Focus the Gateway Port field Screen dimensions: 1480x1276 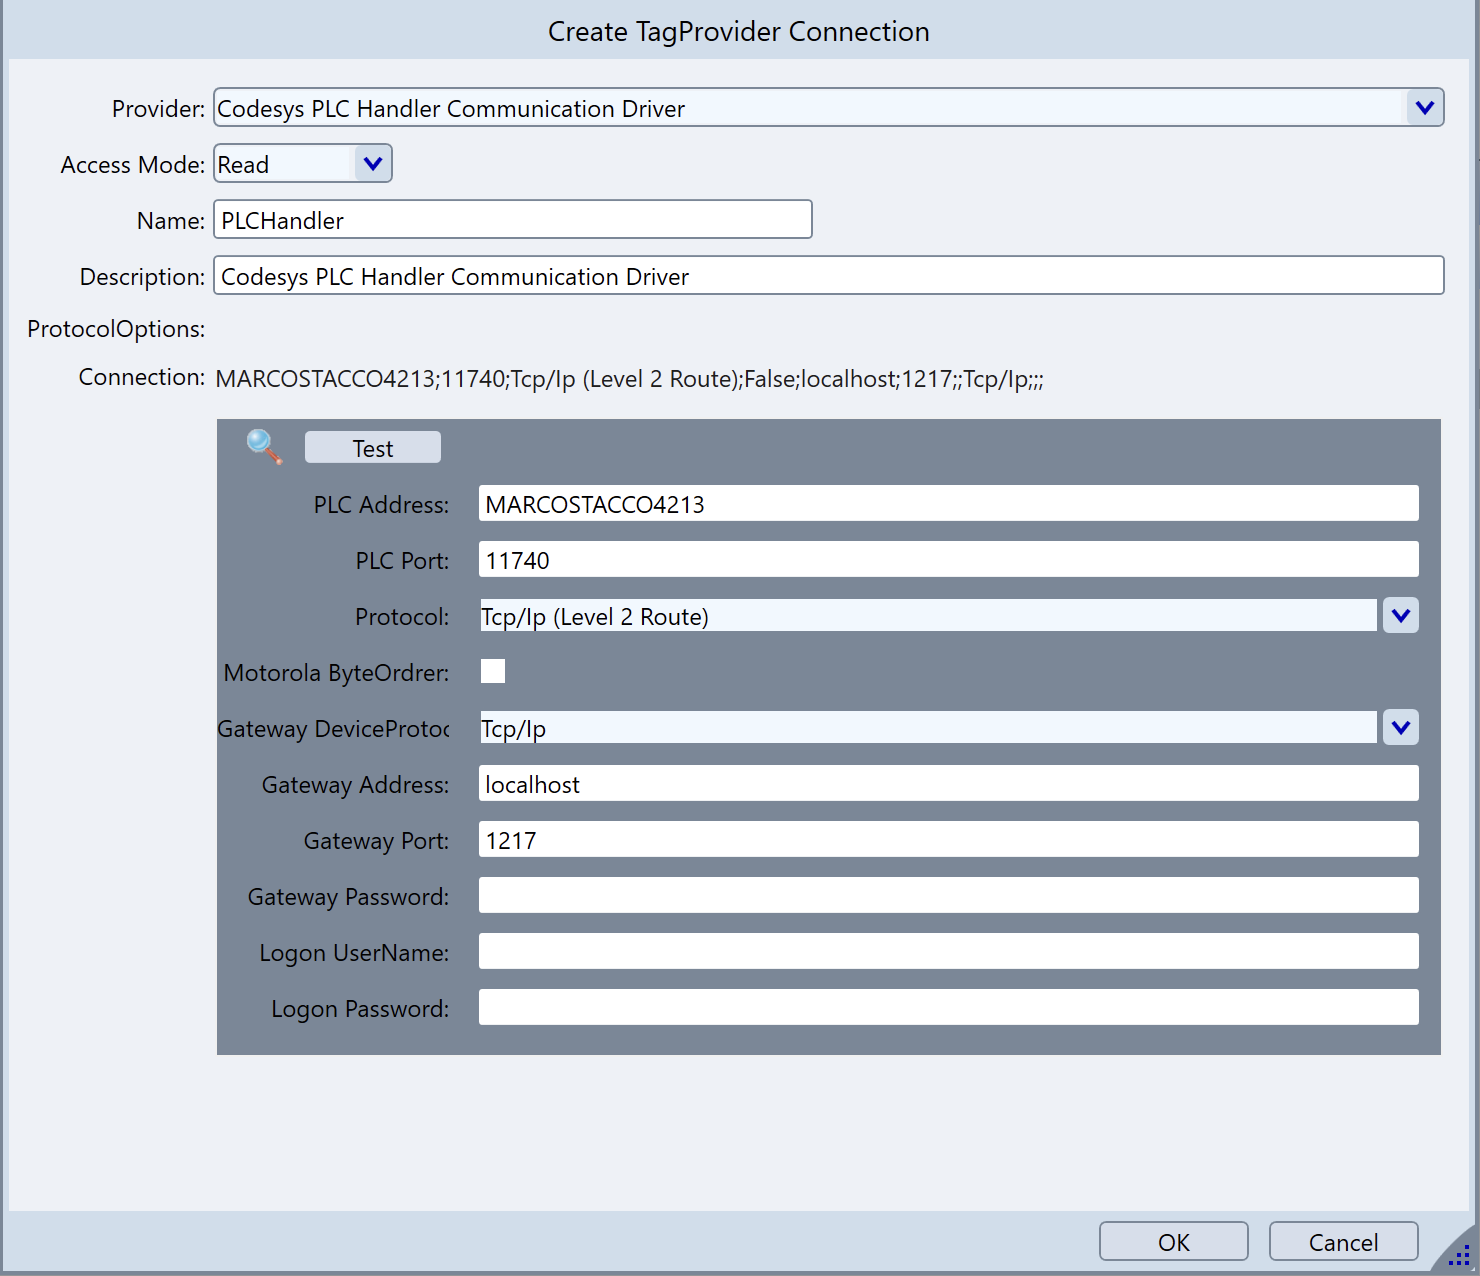(x=948, y=840)
